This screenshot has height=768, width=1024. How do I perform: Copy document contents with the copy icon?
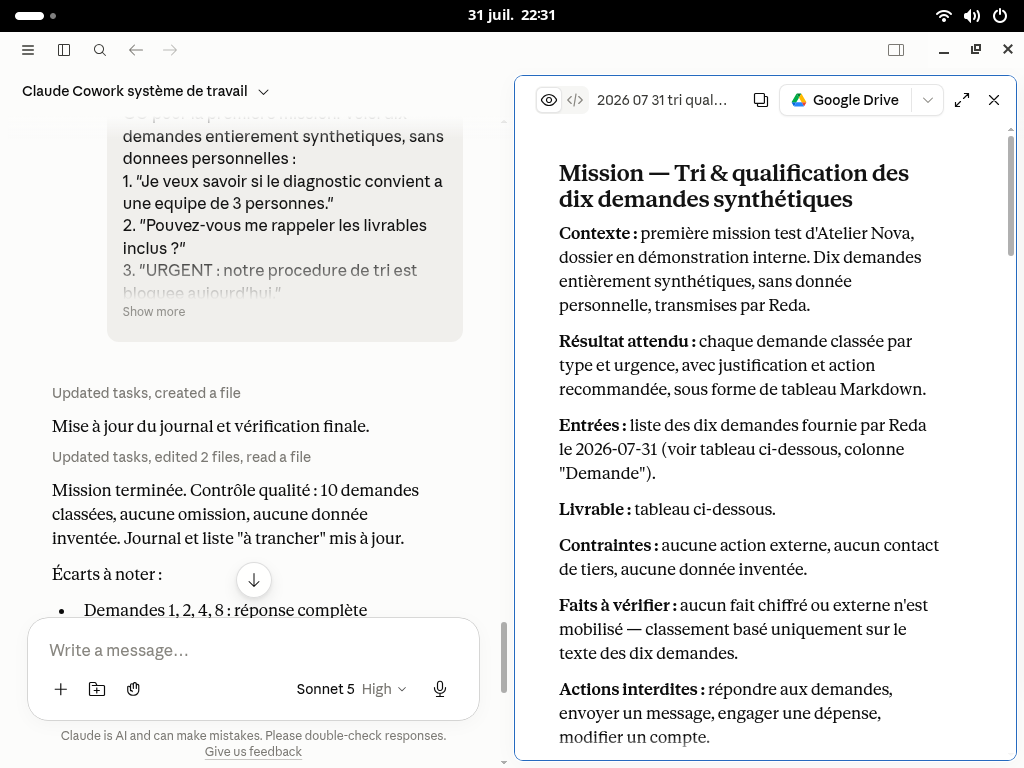(x=761, y=100)
